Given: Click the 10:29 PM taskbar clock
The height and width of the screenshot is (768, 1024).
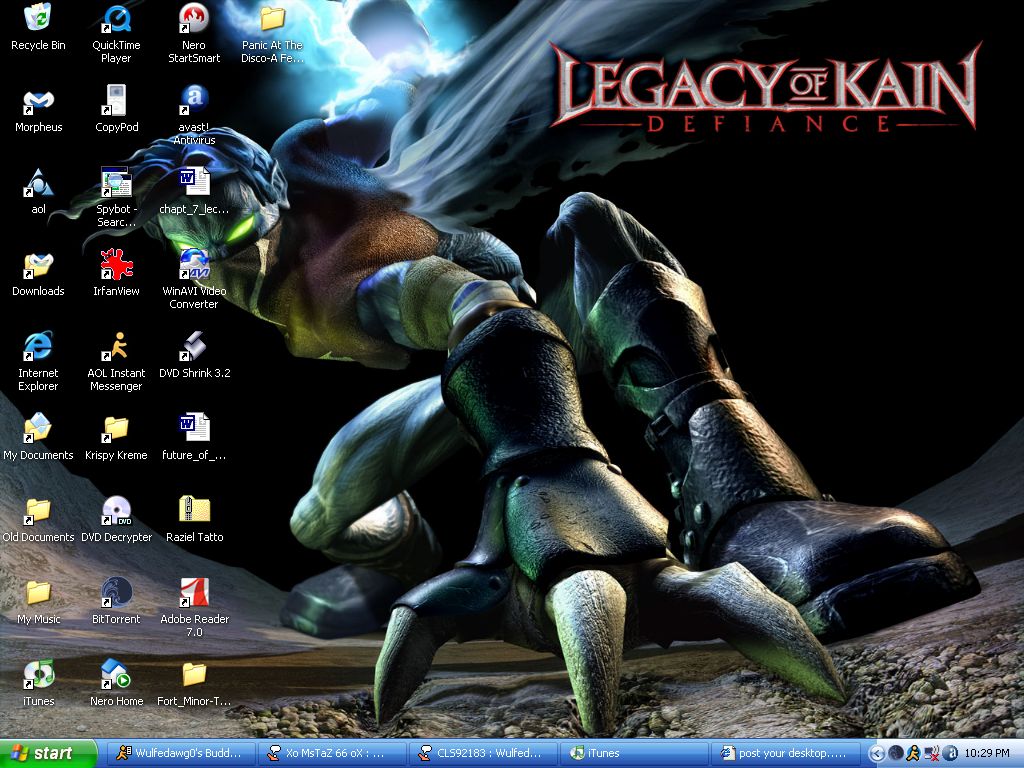Looking at the screenshot, I should (x=987, y=754).
